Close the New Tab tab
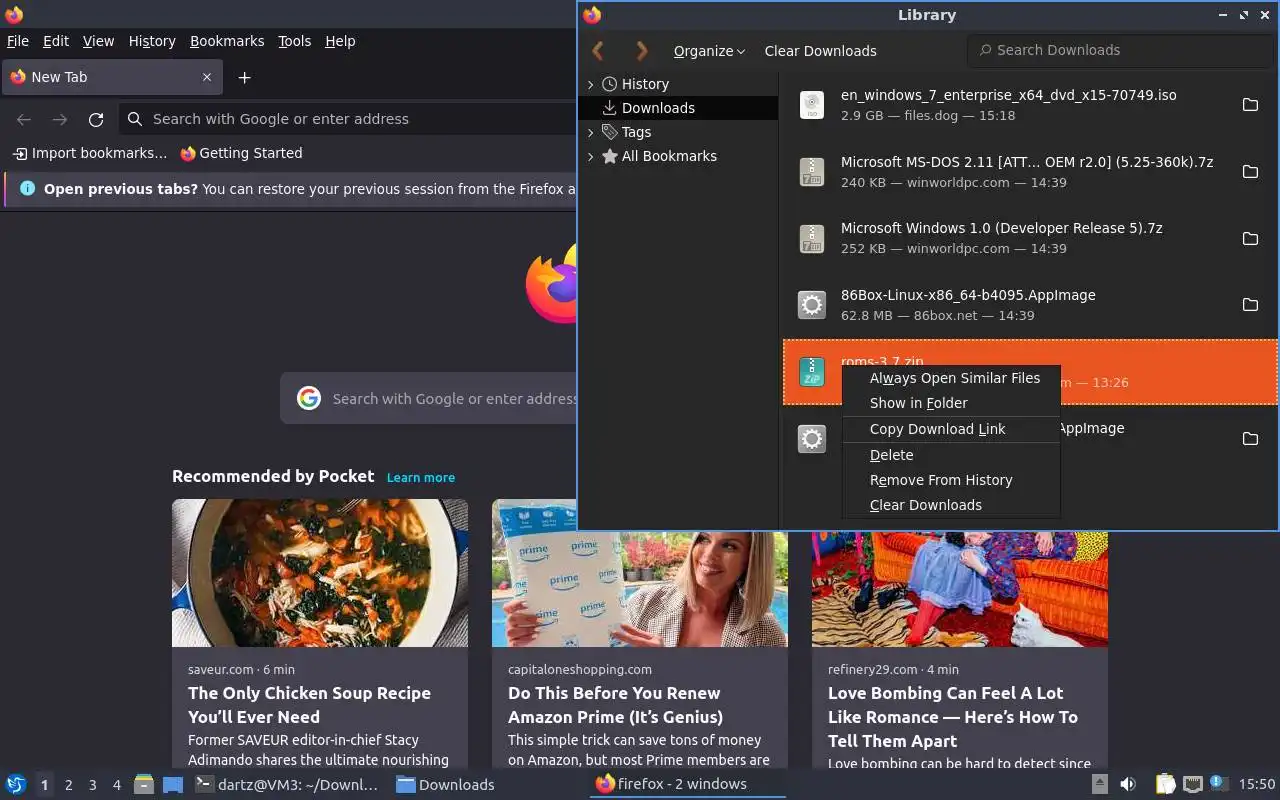1280x800 pixels. coord(207,77)
